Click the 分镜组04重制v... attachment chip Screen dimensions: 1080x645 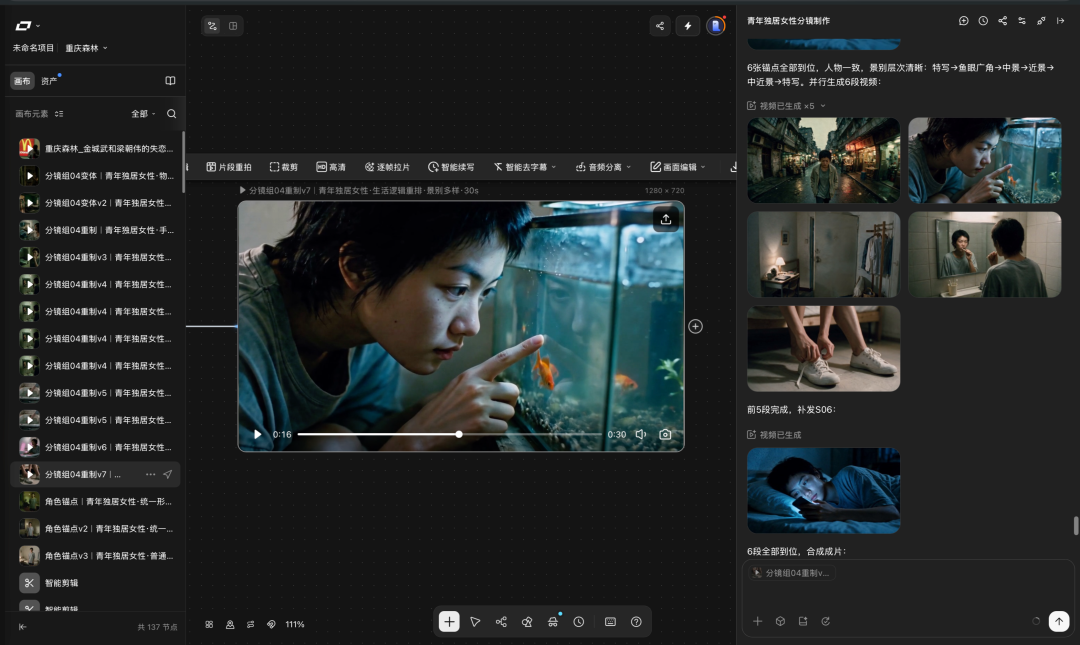(791, 573)
